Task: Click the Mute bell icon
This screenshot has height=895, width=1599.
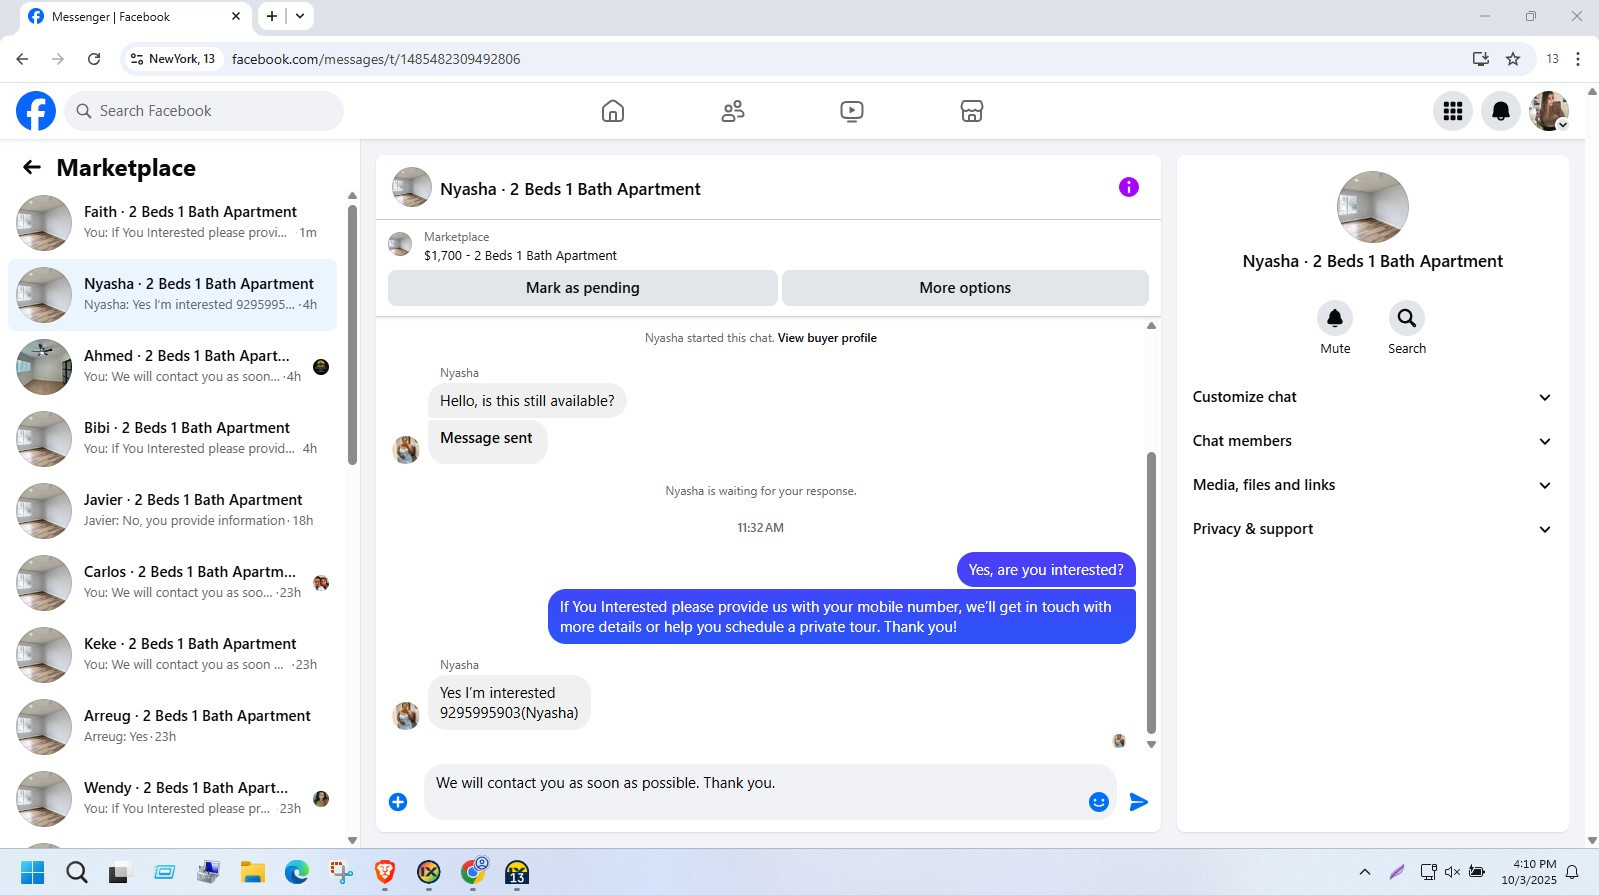Action: click(1335, 318)
